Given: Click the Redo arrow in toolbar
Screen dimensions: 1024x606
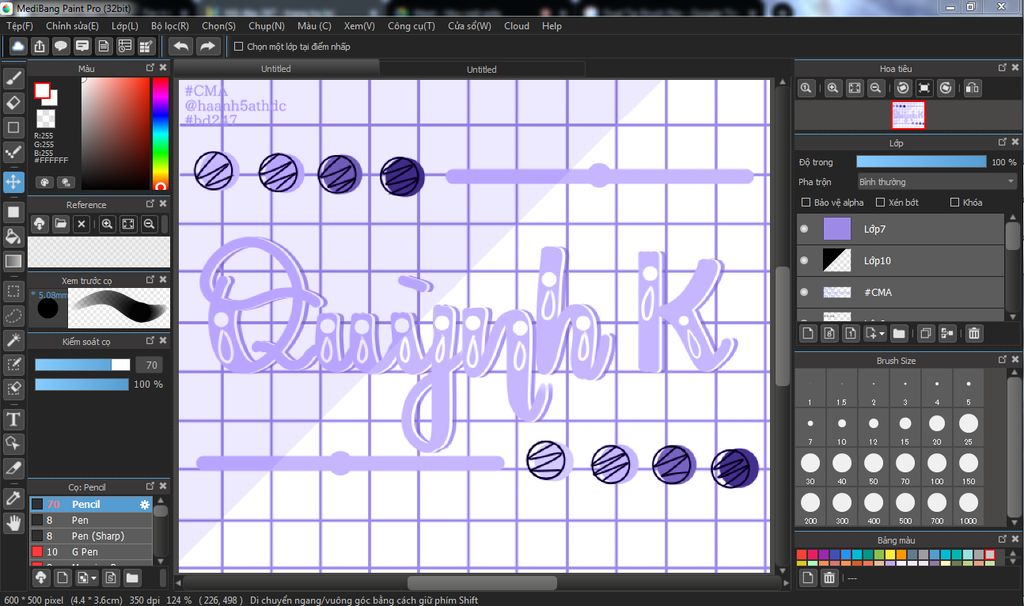Looking at the screenshot, I should (x=207, y=46).
